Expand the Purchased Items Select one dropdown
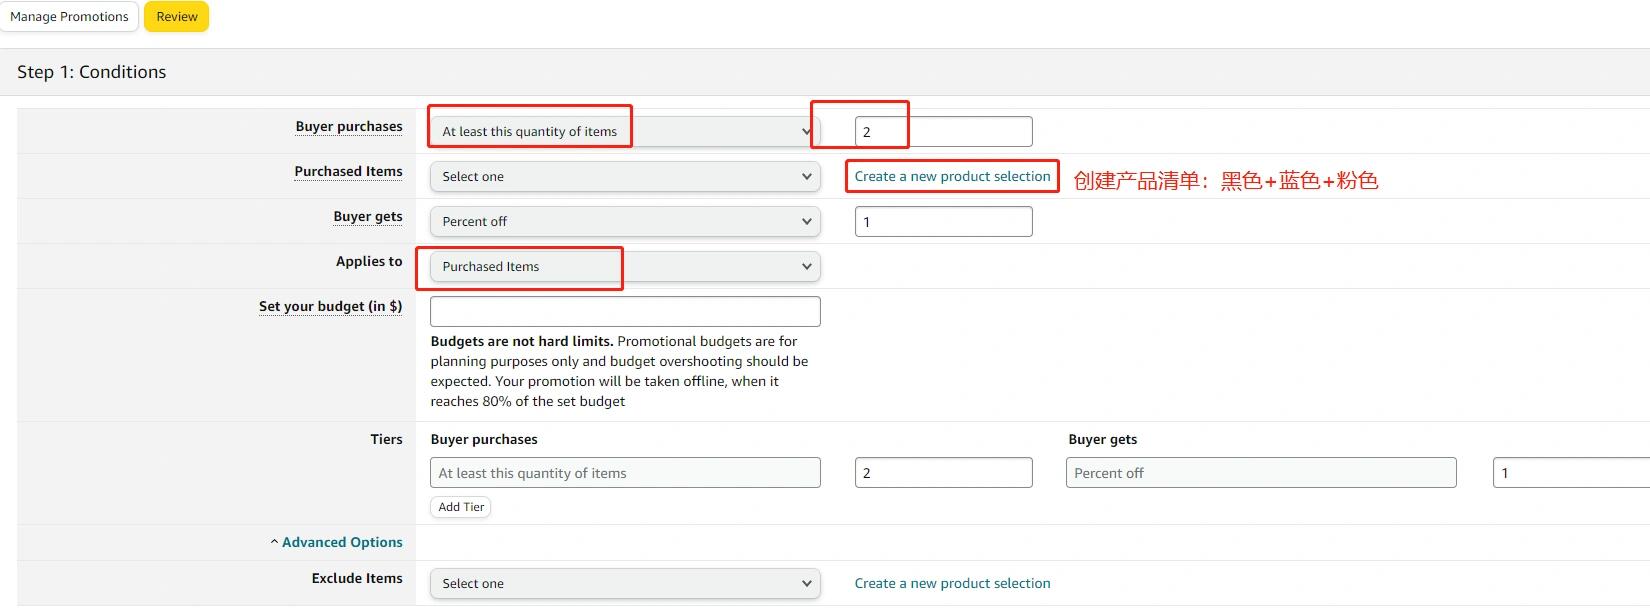 625,176
